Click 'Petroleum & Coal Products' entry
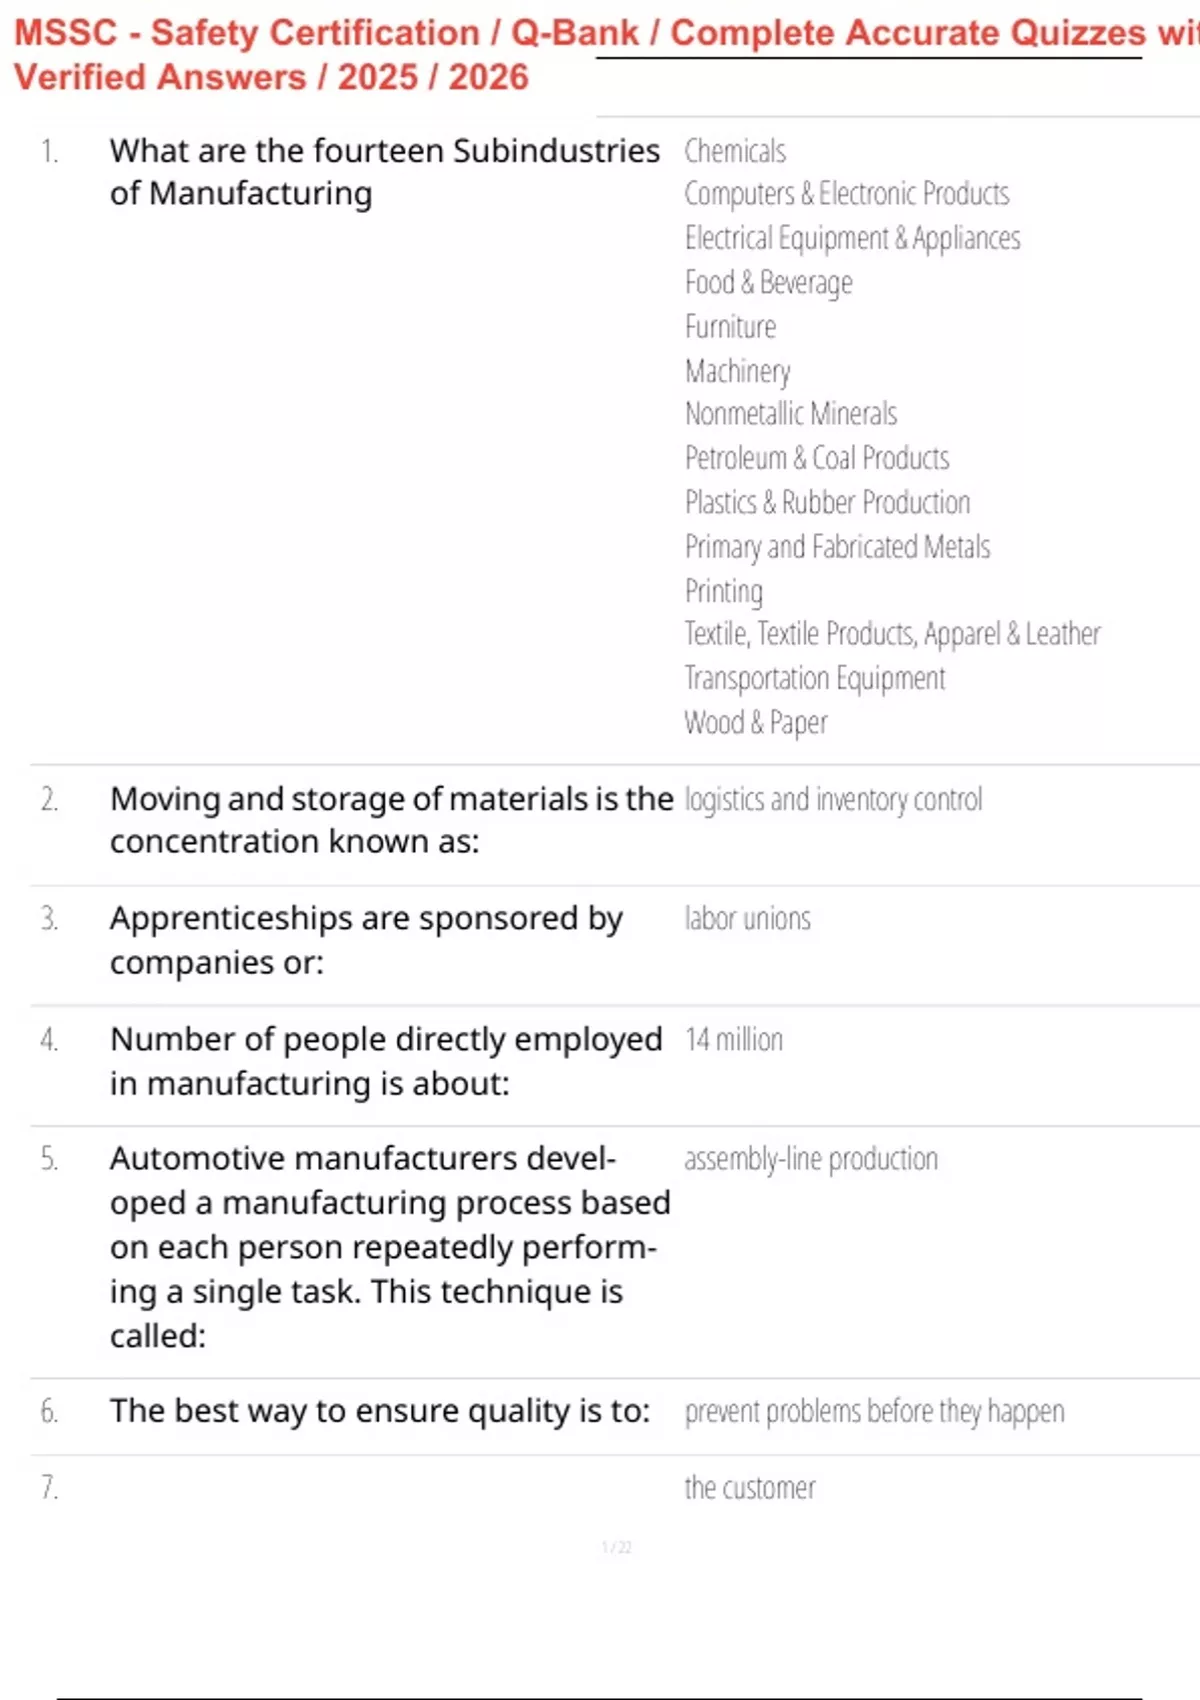 click(817, 458)
